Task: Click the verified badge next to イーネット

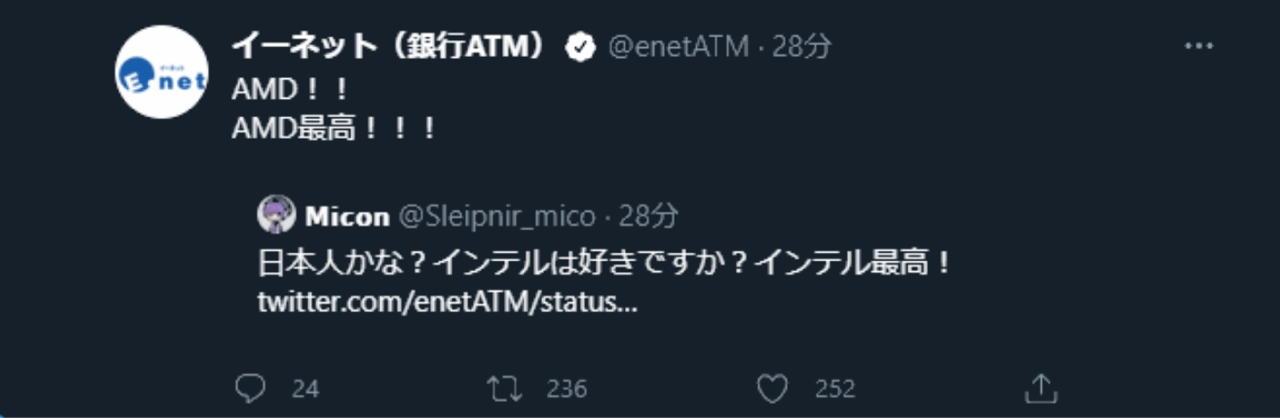Action: point(581,47)
